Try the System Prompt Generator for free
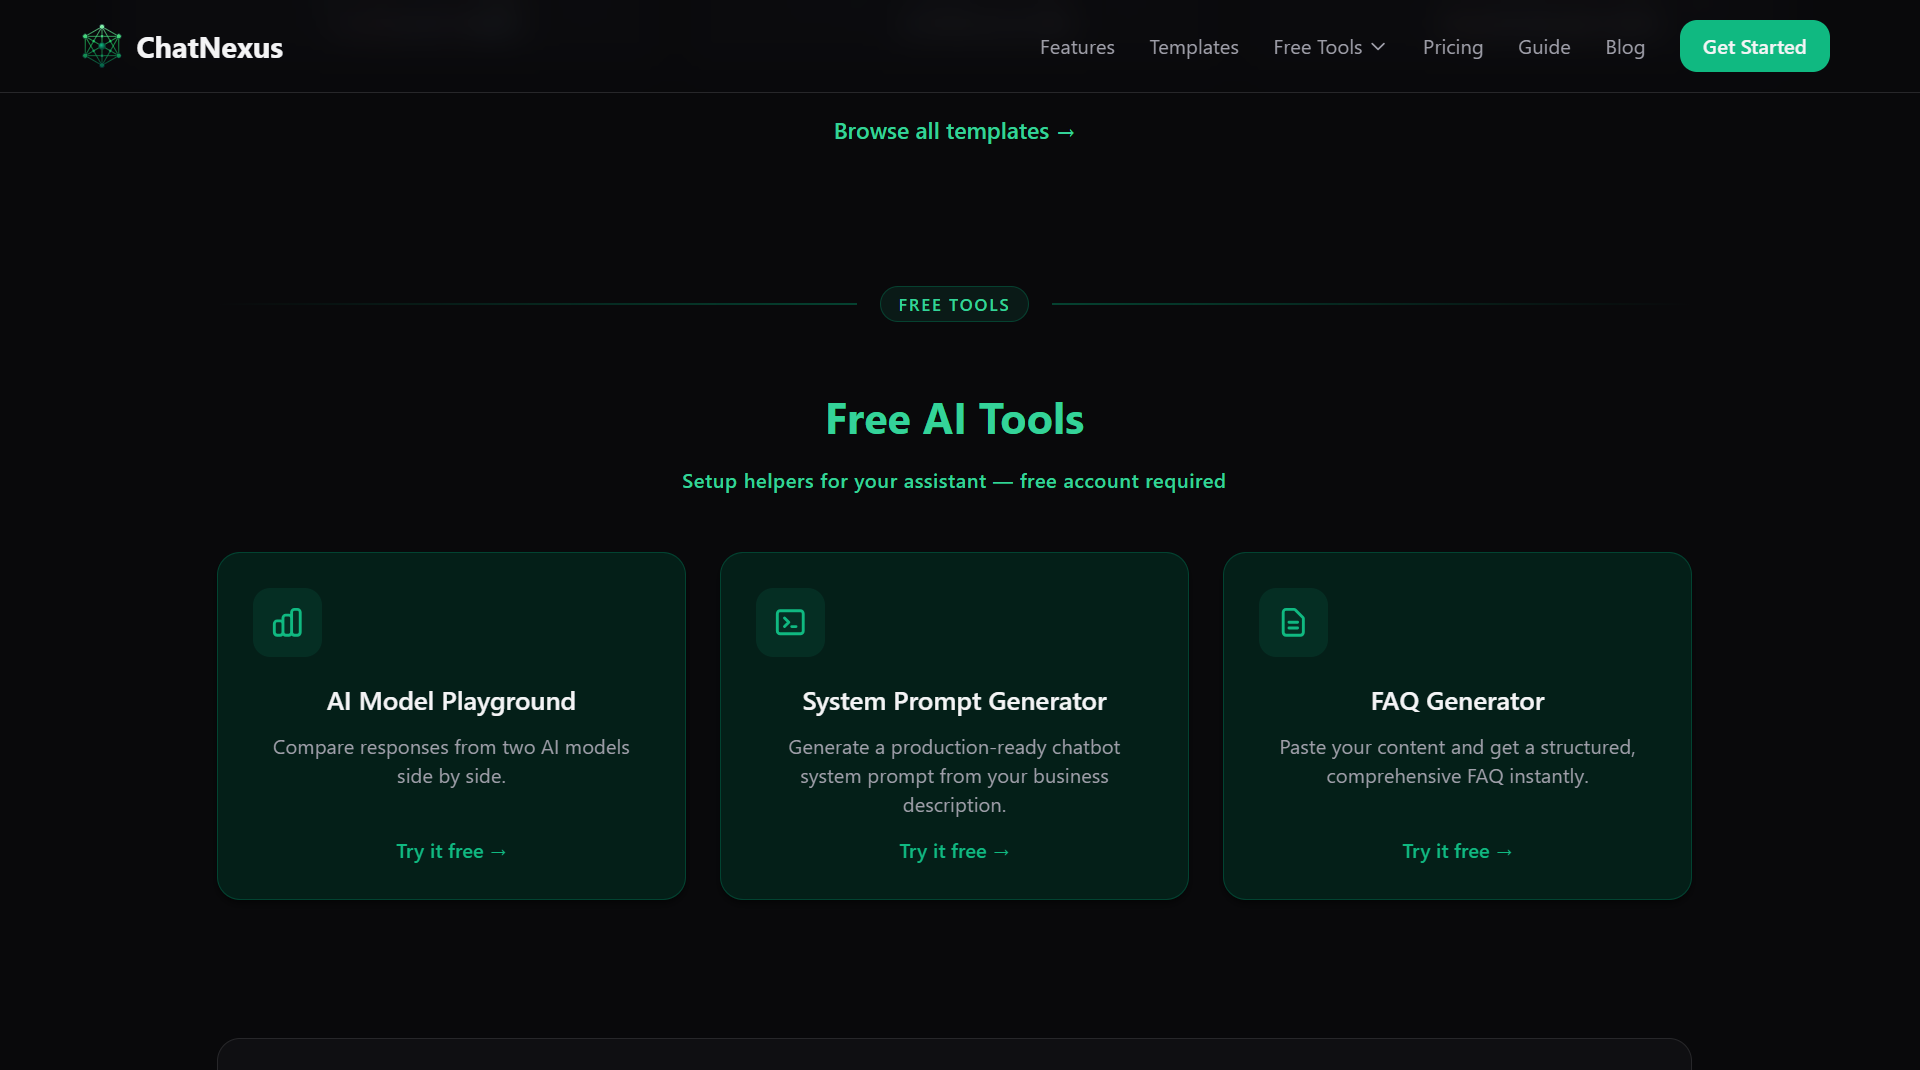The width and height of the screenshot is (1920, 1070). tap(954, 851)
